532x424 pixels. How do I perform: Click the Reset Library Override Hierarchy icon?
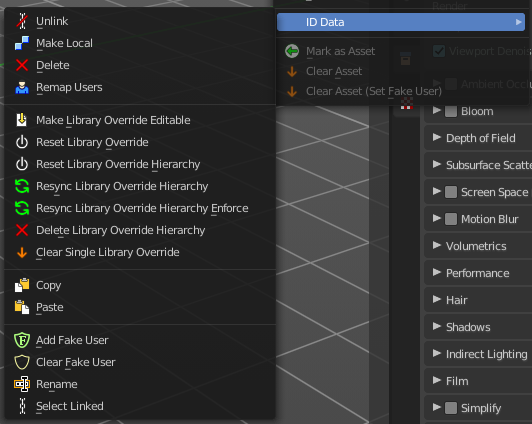click(x=22, y=164)
